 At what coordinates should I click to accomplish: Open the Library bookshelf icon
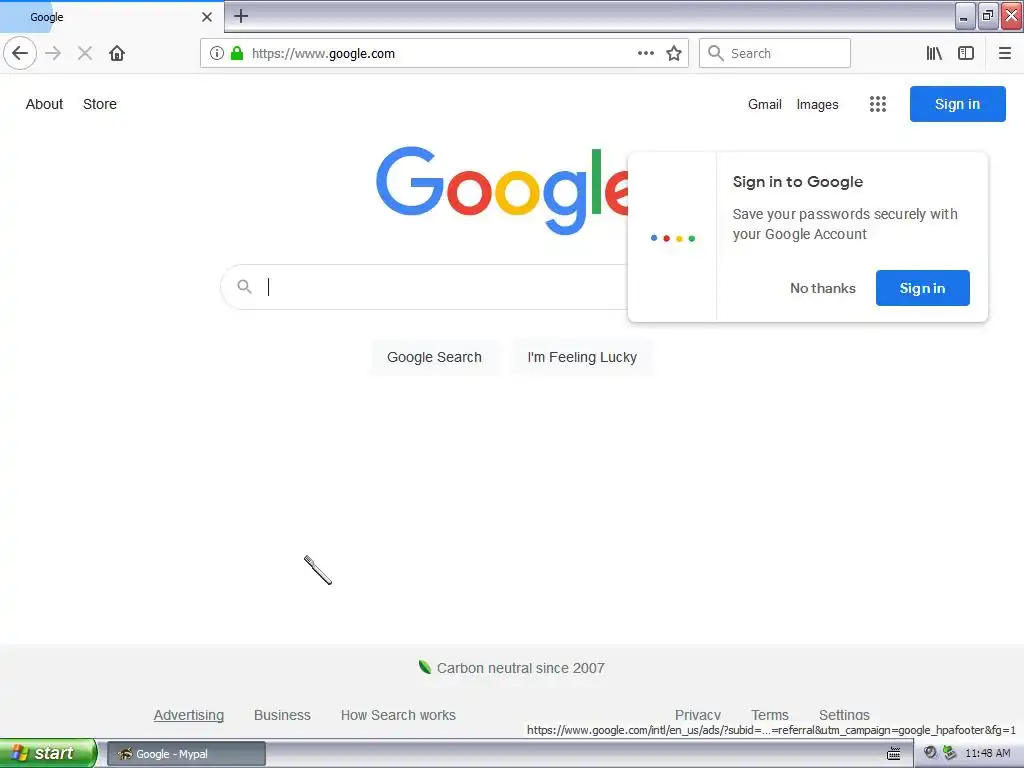click(934, 54)
